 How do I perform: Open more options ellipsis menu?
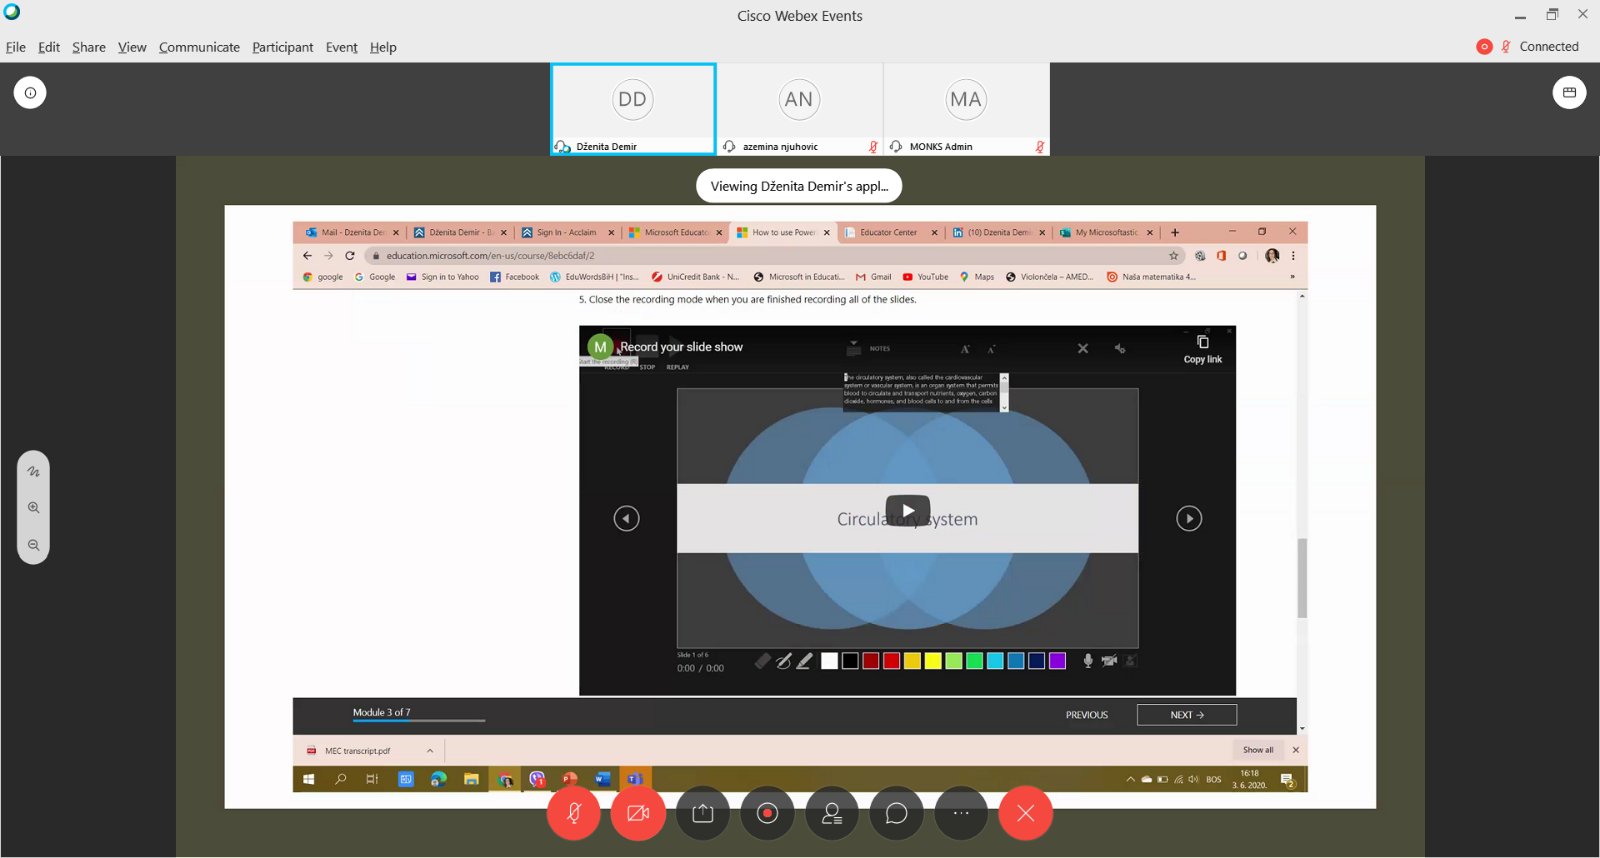961,813
